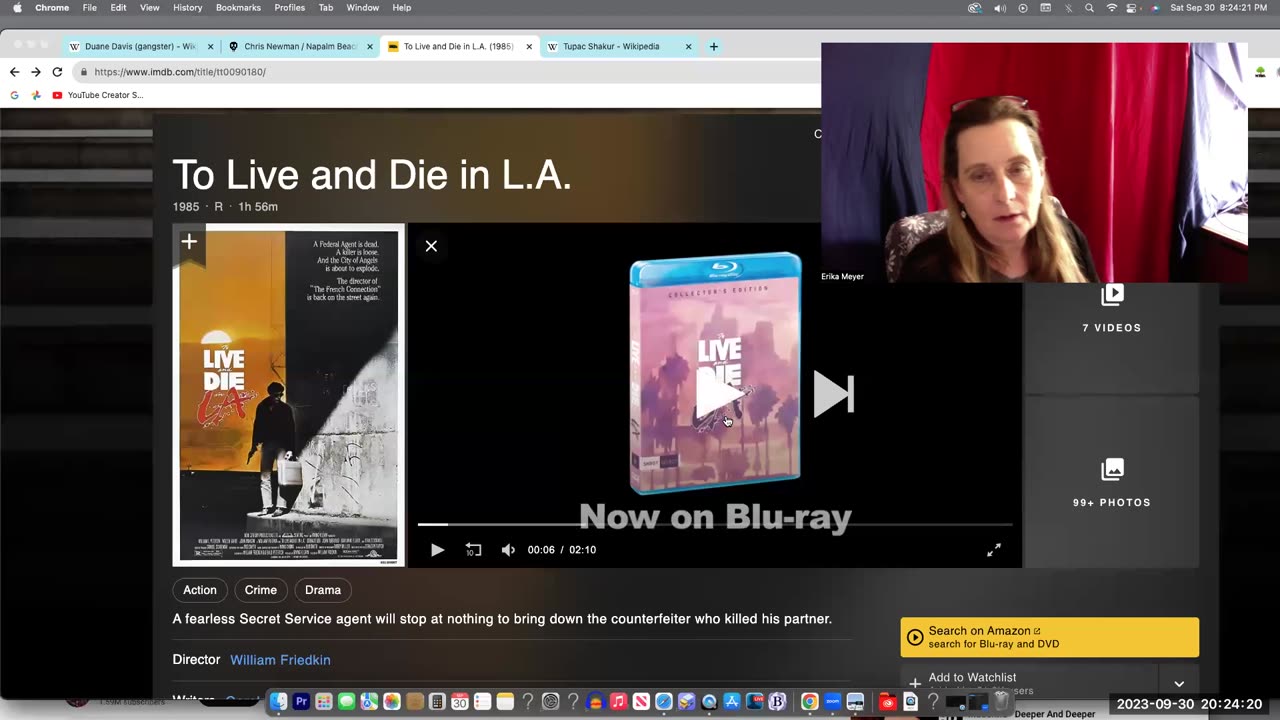Image resolution: width=1280 pixels, height=720 pixels.
Task: Click Search on Amazon button
Action: [x=1049, y=637]
